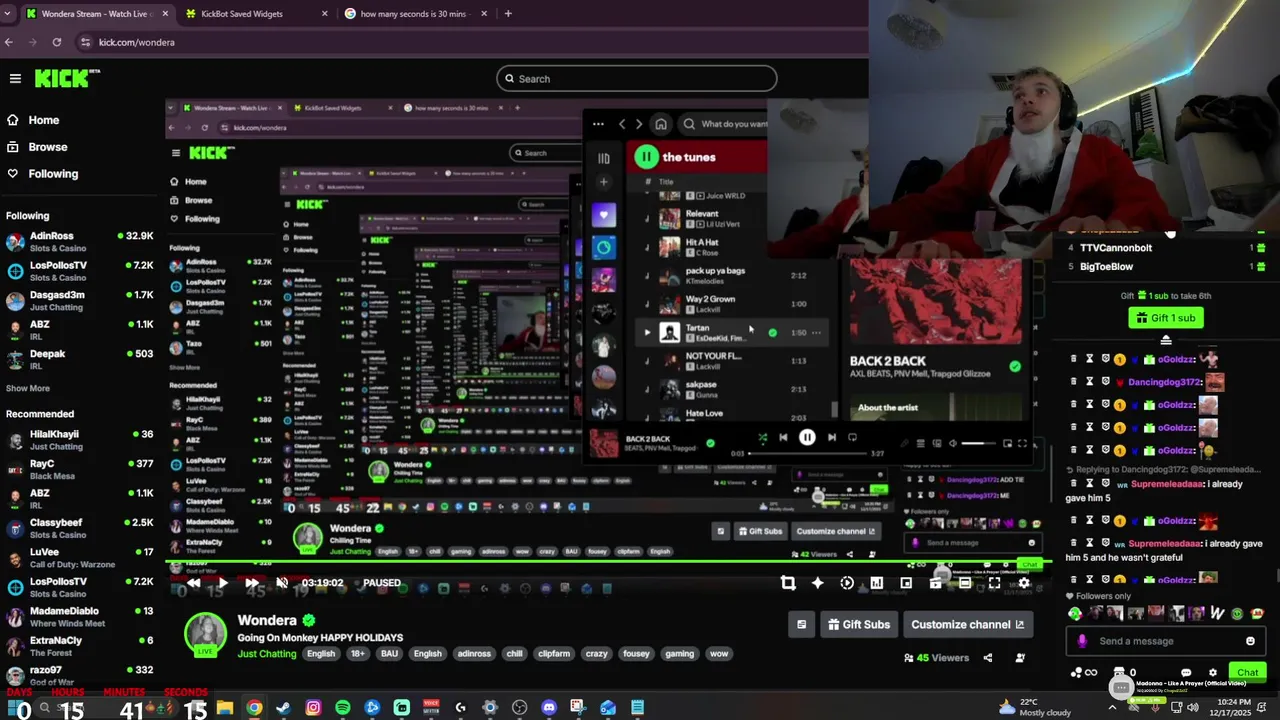Open Your Library icon in Spotify

point(603,158)
